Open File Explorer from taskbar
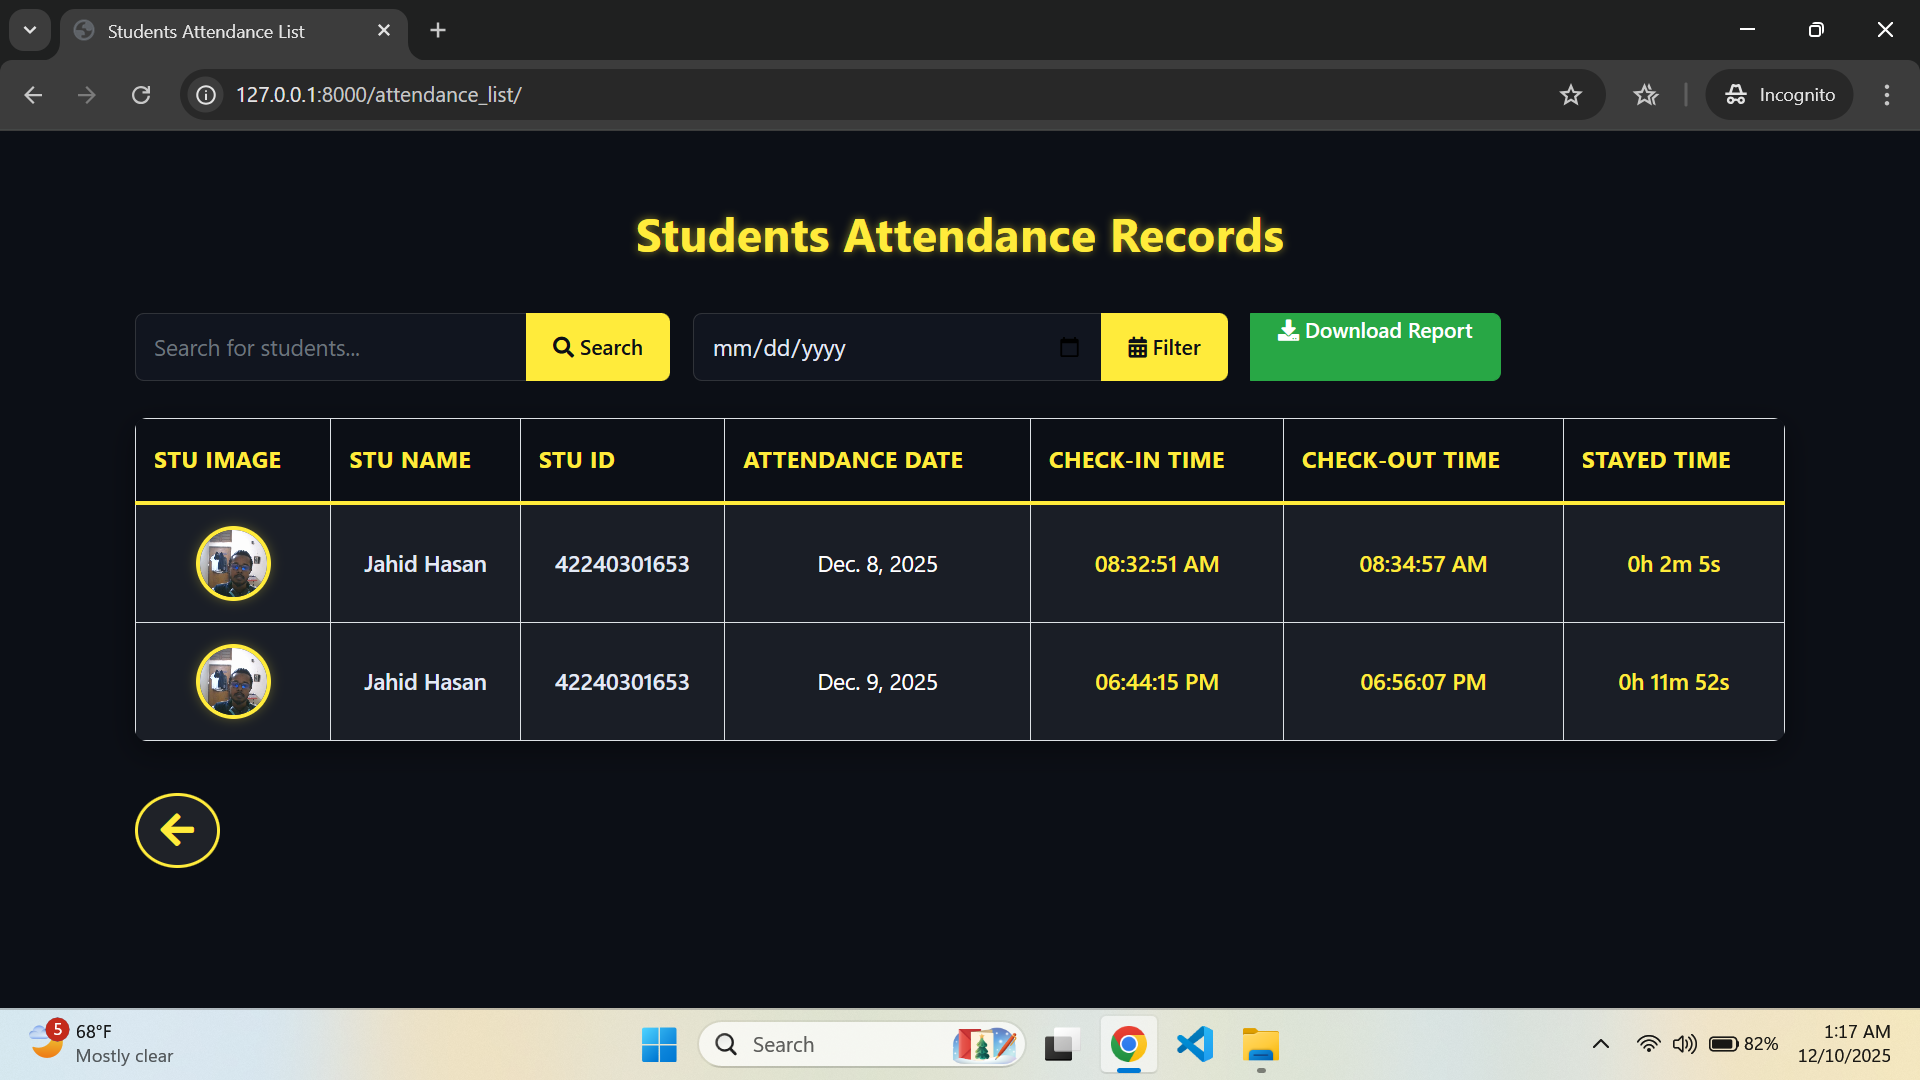 [x=1261, y=1044]
